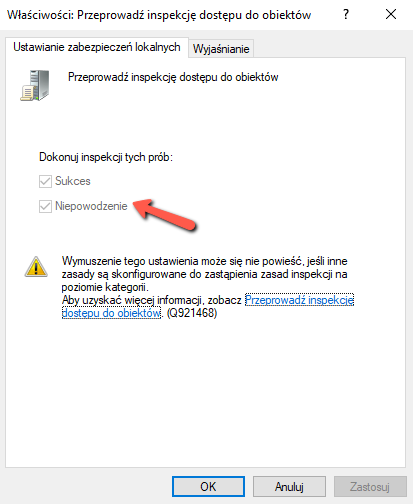
Task: Click the Q921468 reference text
Action: [x=192, y=313]
